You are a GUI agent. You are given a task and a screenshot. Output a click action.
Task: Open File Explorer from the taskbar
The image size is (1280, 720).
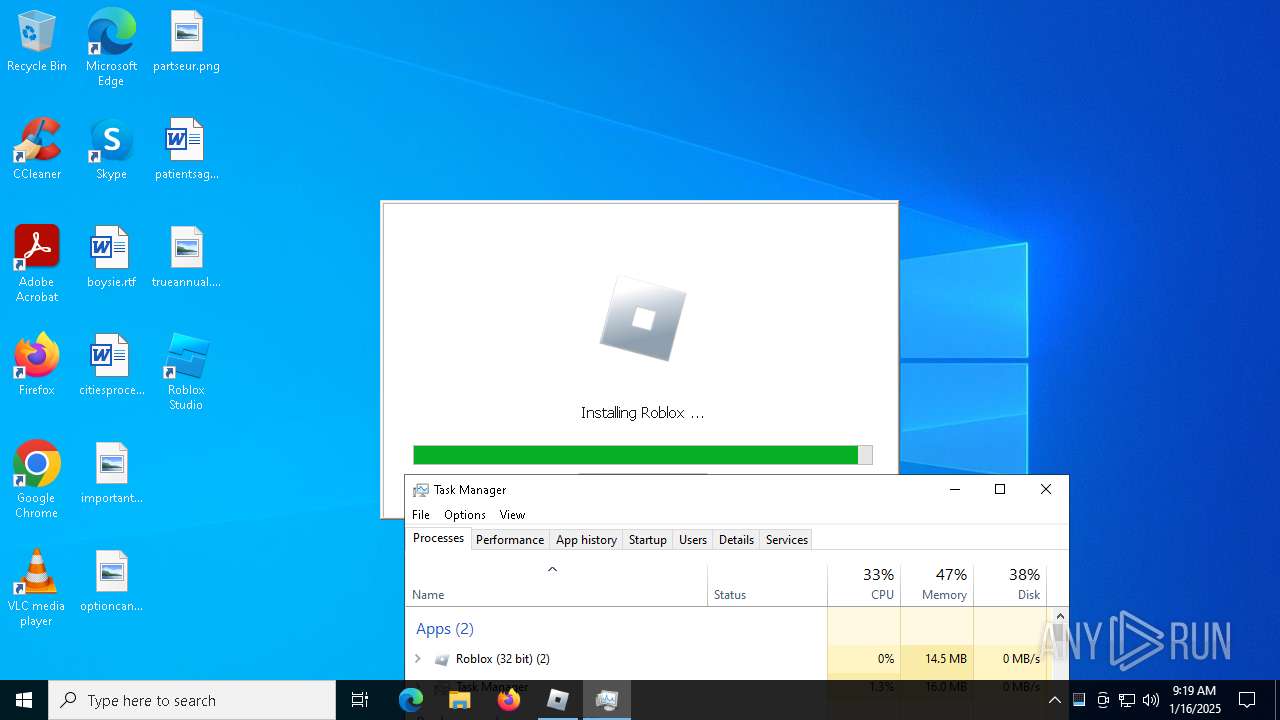coord(460,700)
